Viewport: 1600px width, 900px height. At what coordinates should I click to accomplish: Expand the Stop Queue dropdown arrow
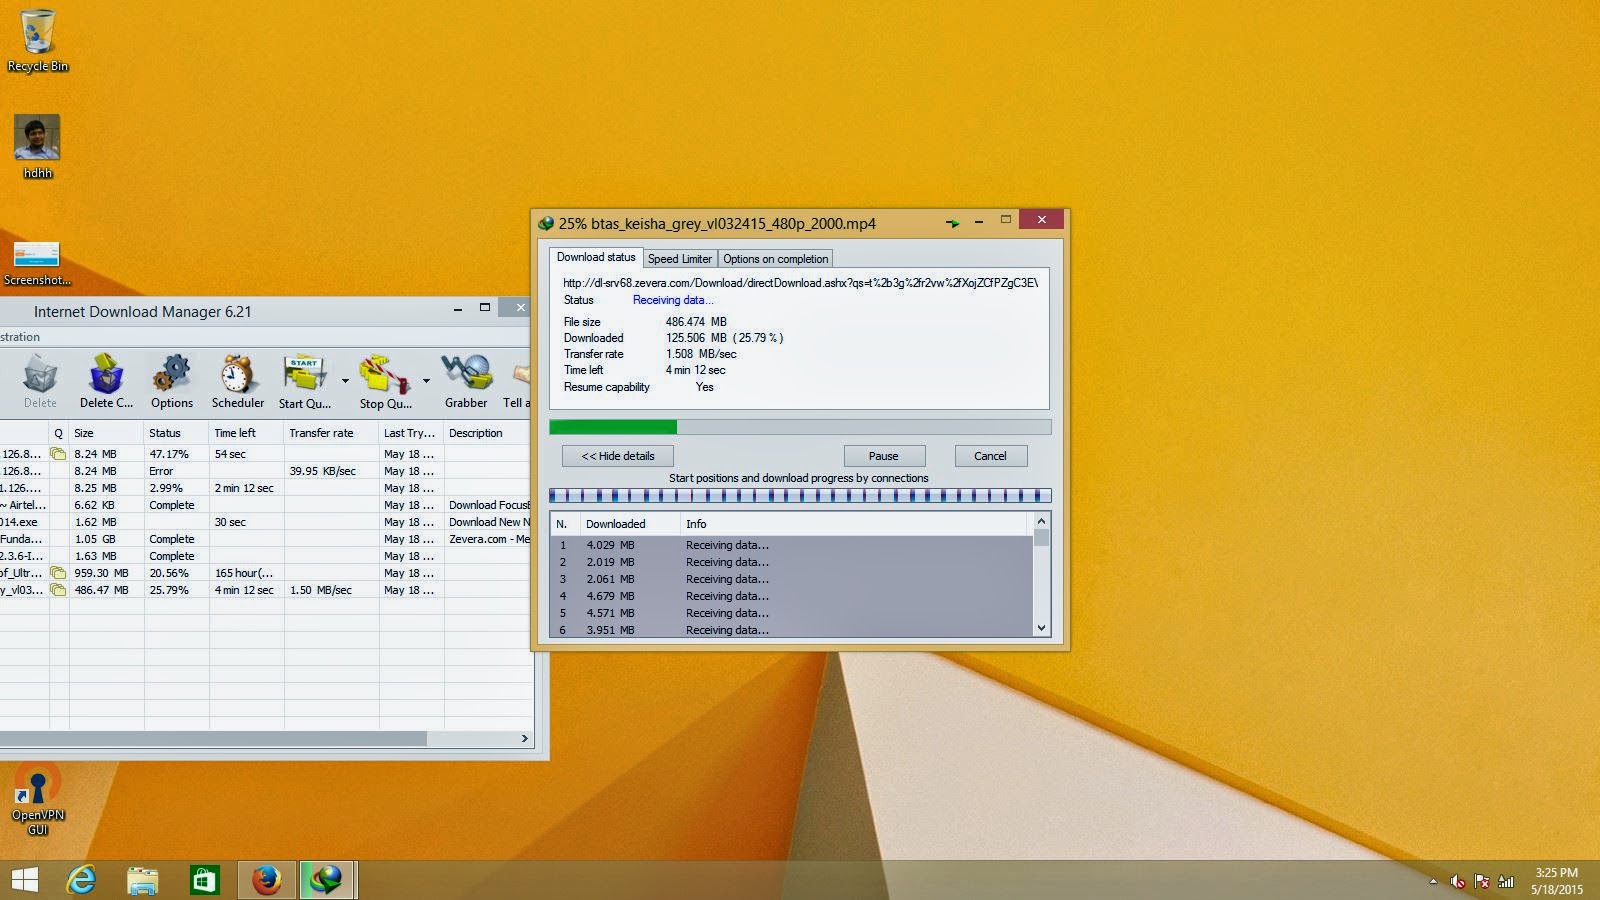coord(426,381)
